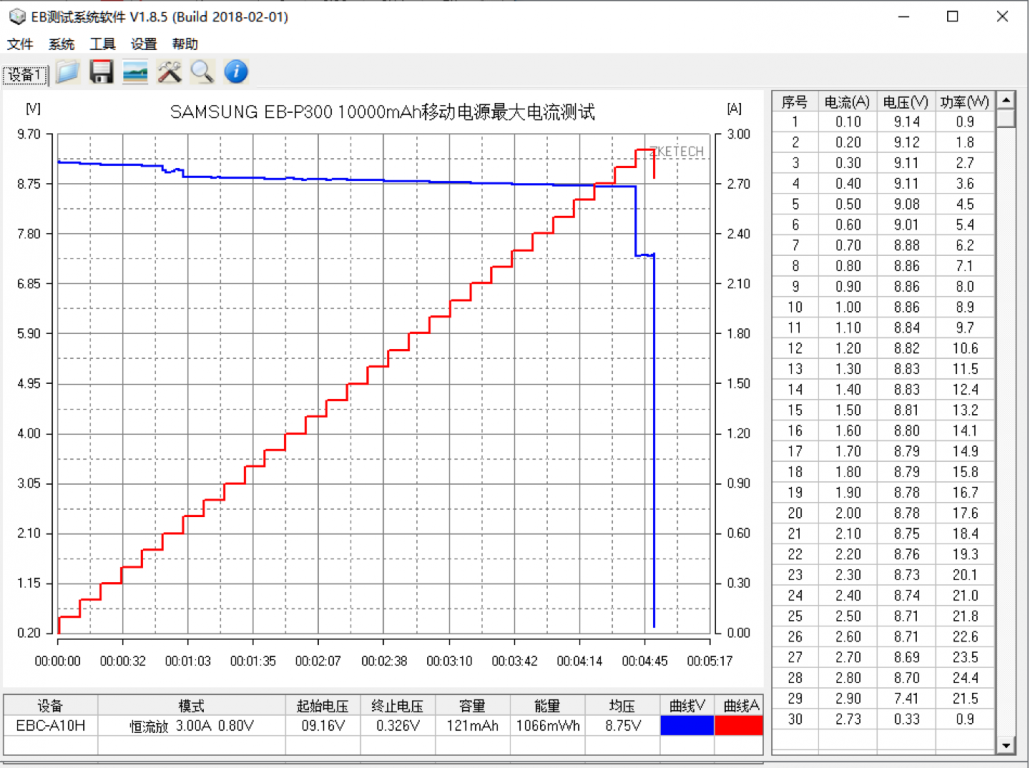Close the EB test software window
Image resolution: width=1030 pixels, height=768 pixels.
[1002, 16]
